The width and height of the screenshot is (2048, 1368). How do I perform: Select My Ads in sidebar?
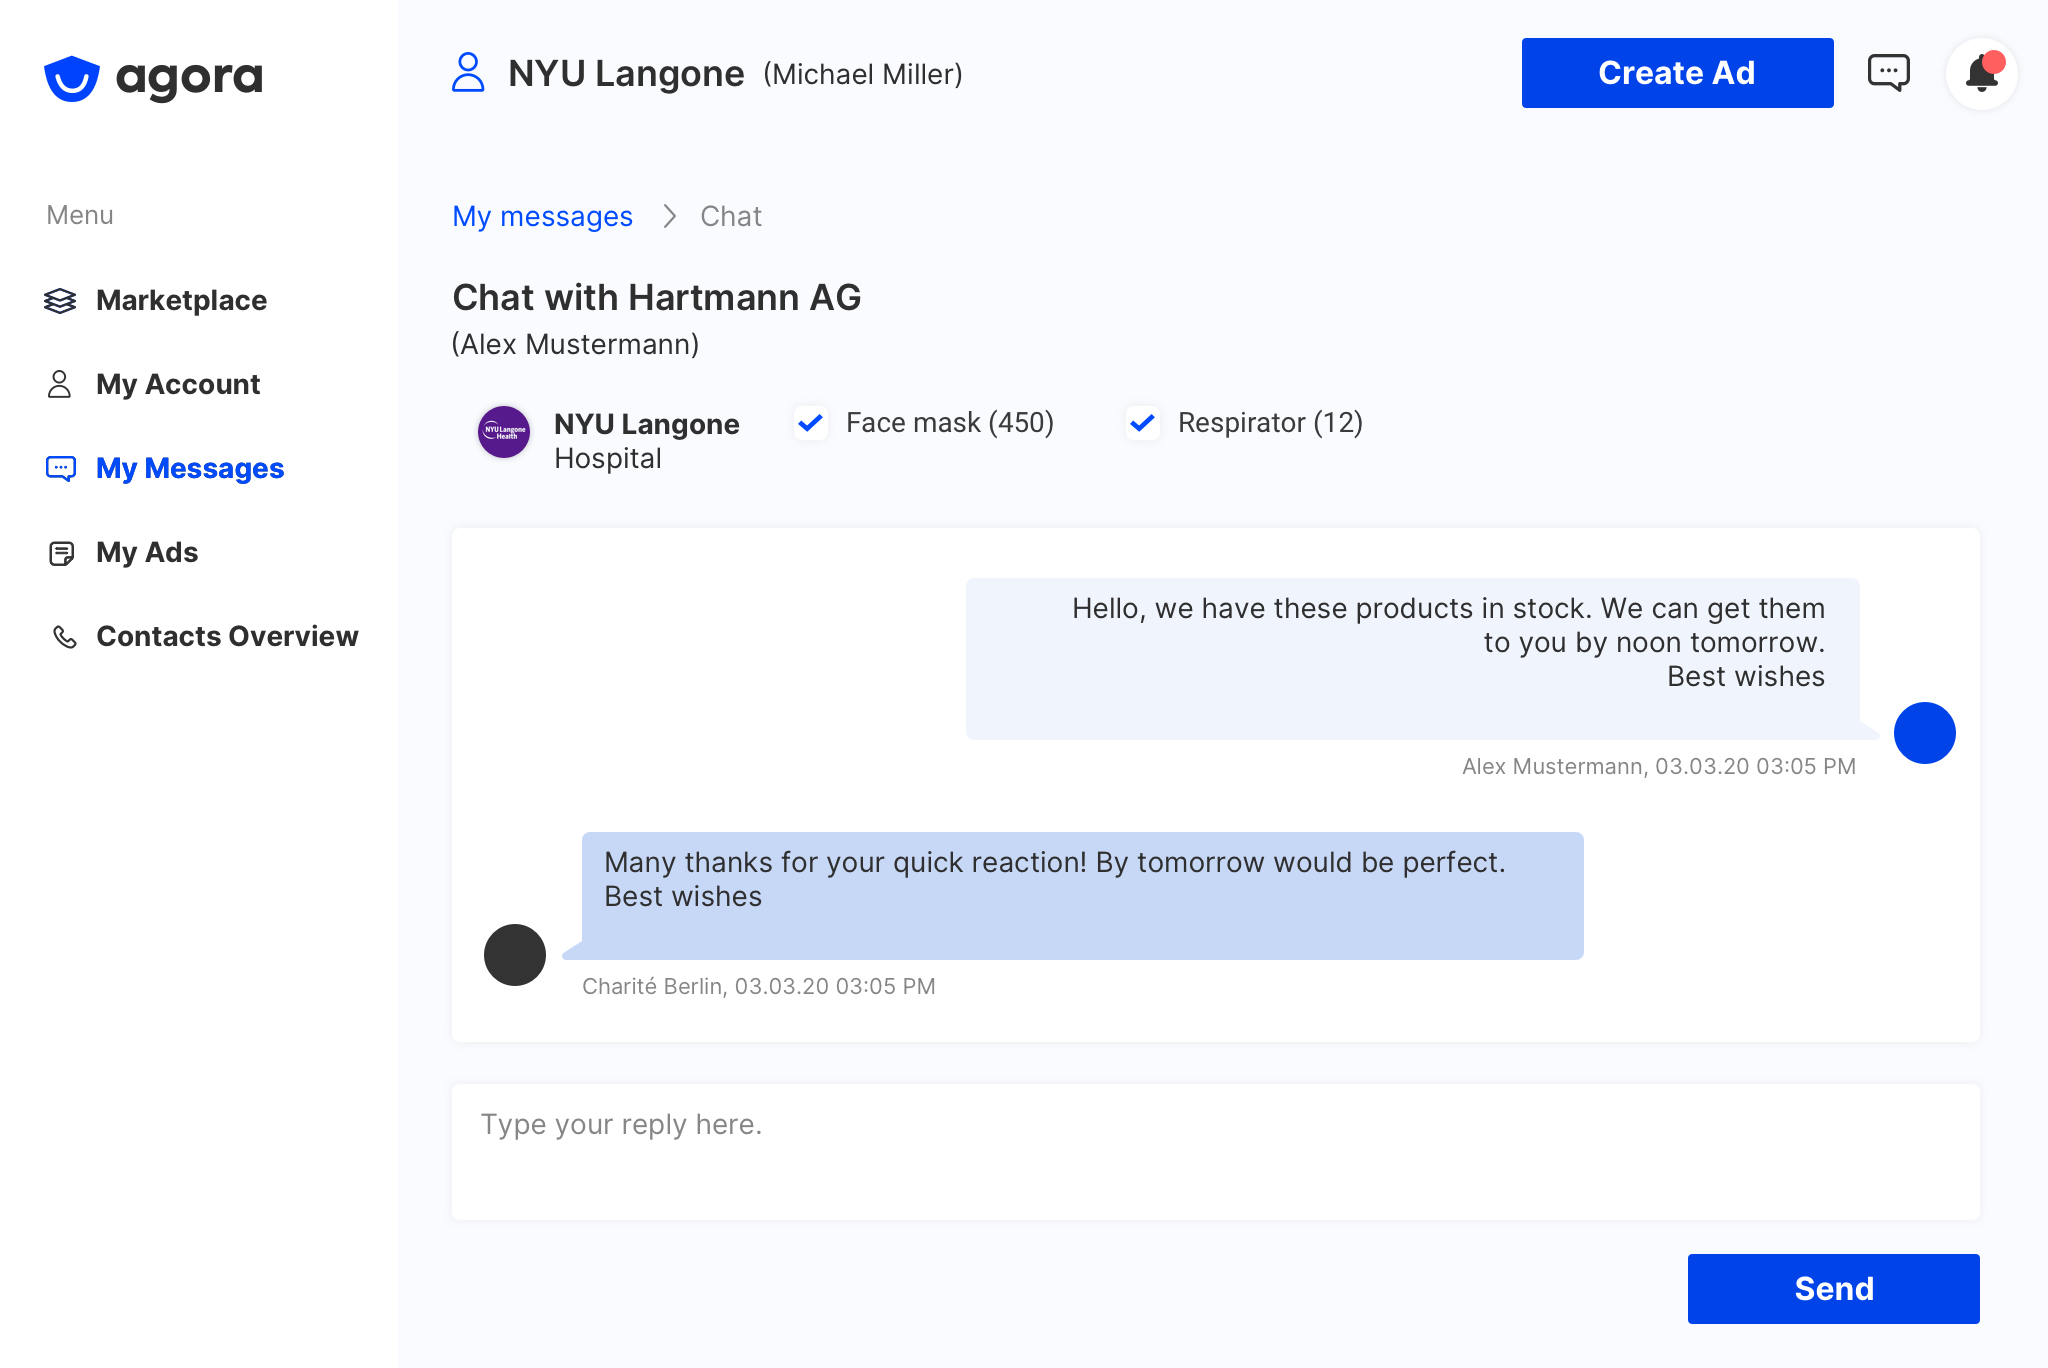click(x=147, y=552)
